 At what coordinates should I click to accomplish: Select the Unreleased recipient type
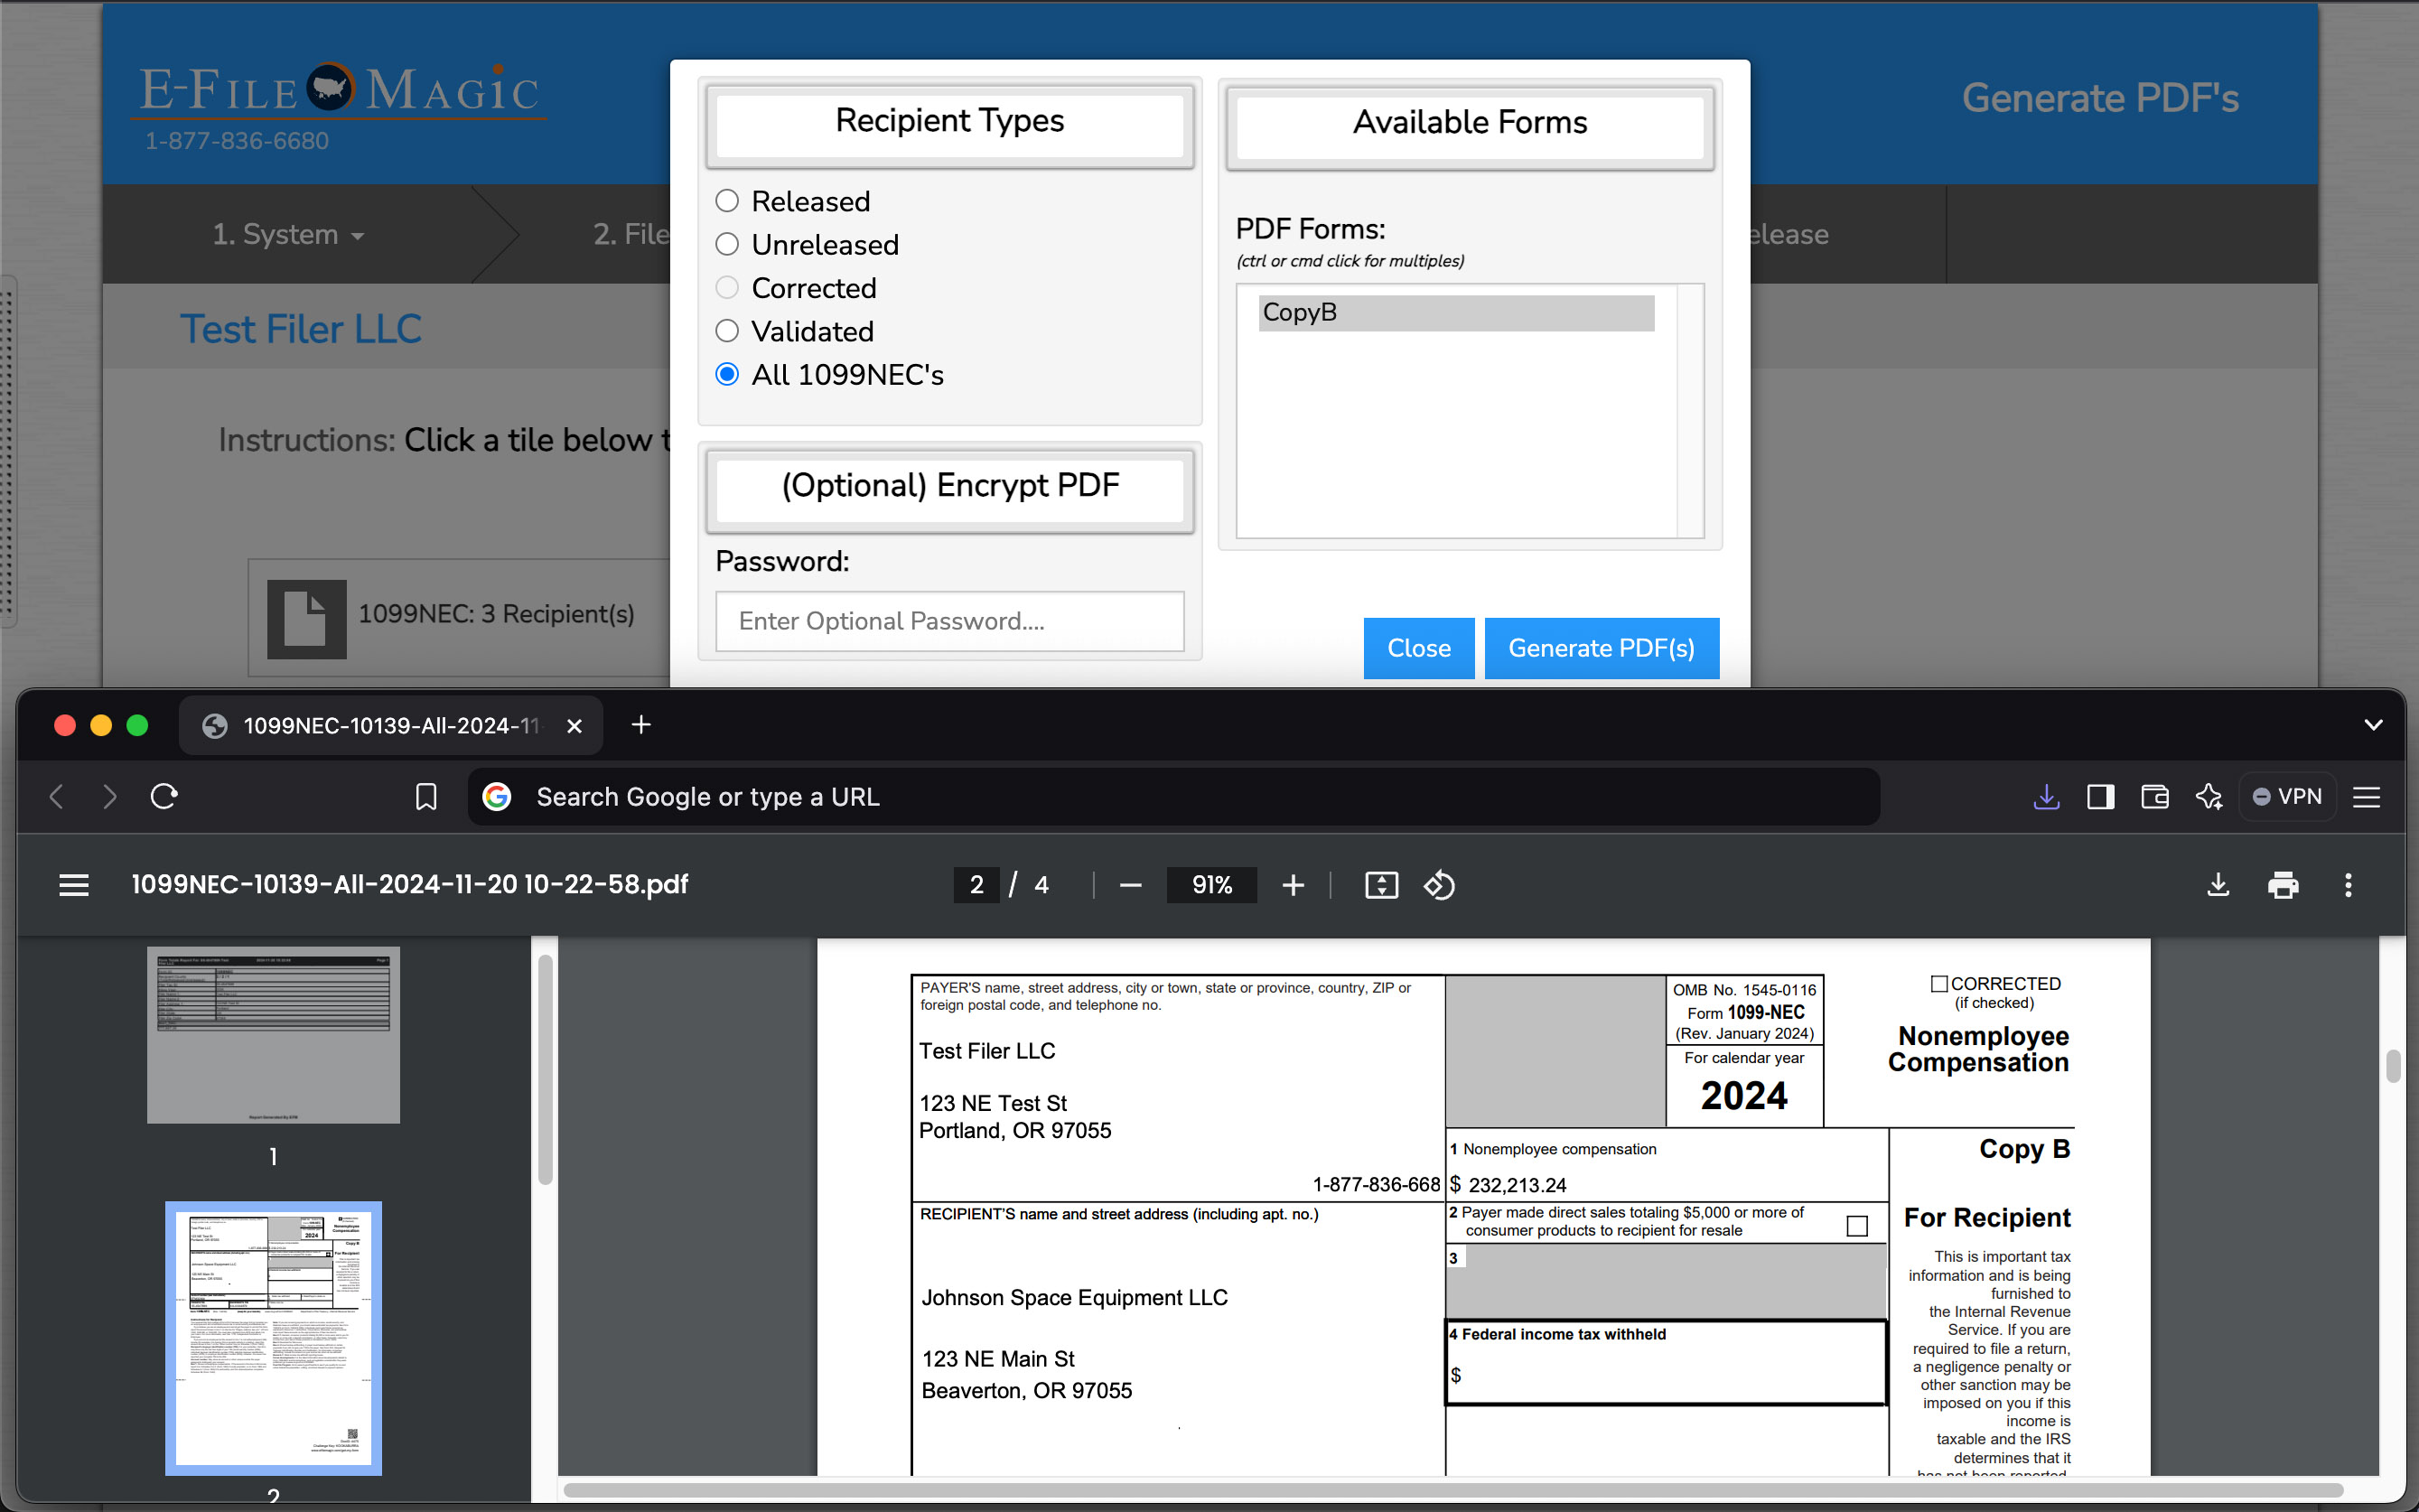click(x=727, y=245)
